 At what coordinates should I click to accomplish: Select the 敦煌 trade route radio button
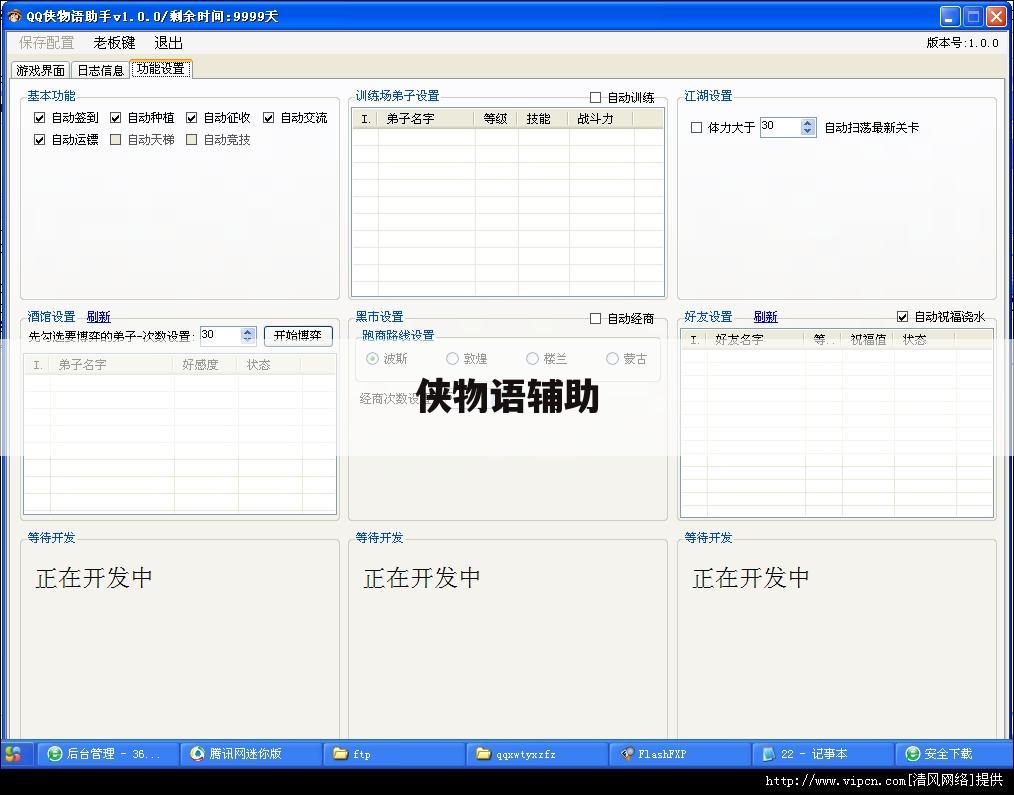point(453,358)
